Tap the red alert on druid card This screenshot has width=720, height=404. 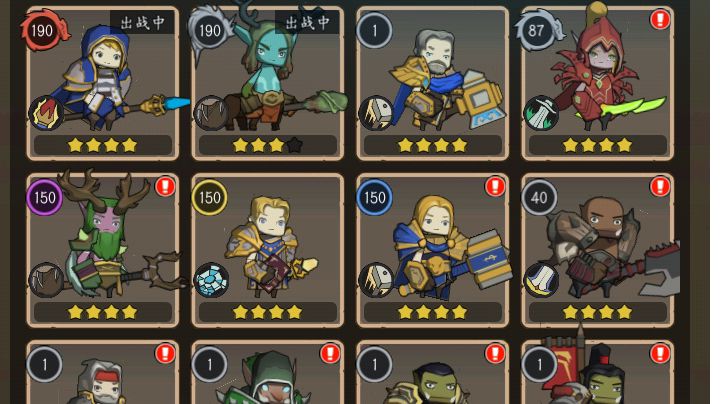coord(165,186)
